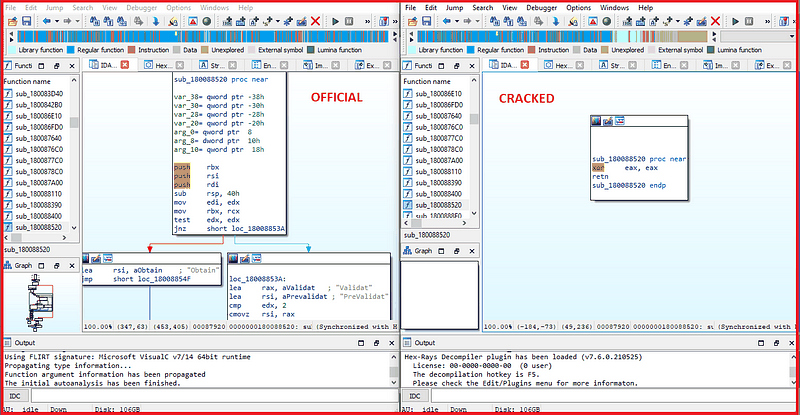800x415 pixels.
Task: Click first binoculars search icon in OFFICIAL toolbar
Action: click(x=94, y=21)
